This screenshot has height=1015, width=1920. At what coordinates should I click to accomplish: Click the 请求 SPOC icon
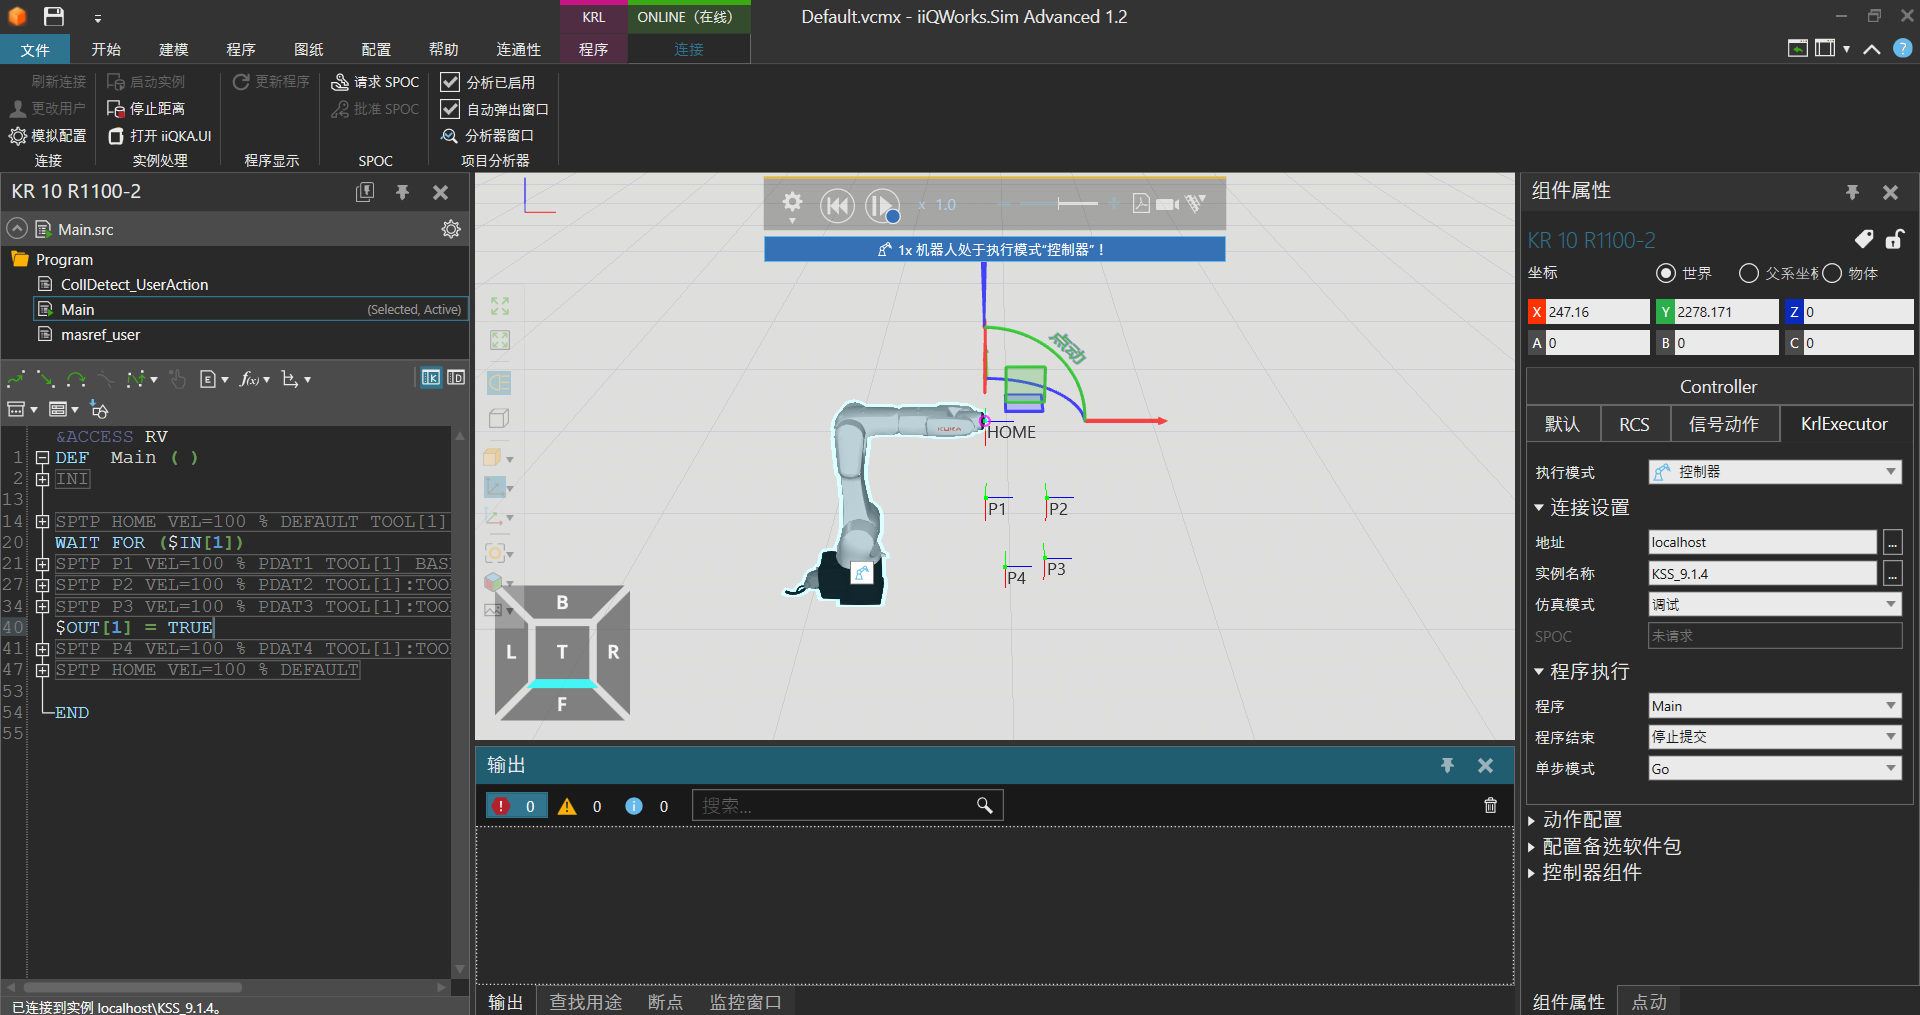click(340, 82)
